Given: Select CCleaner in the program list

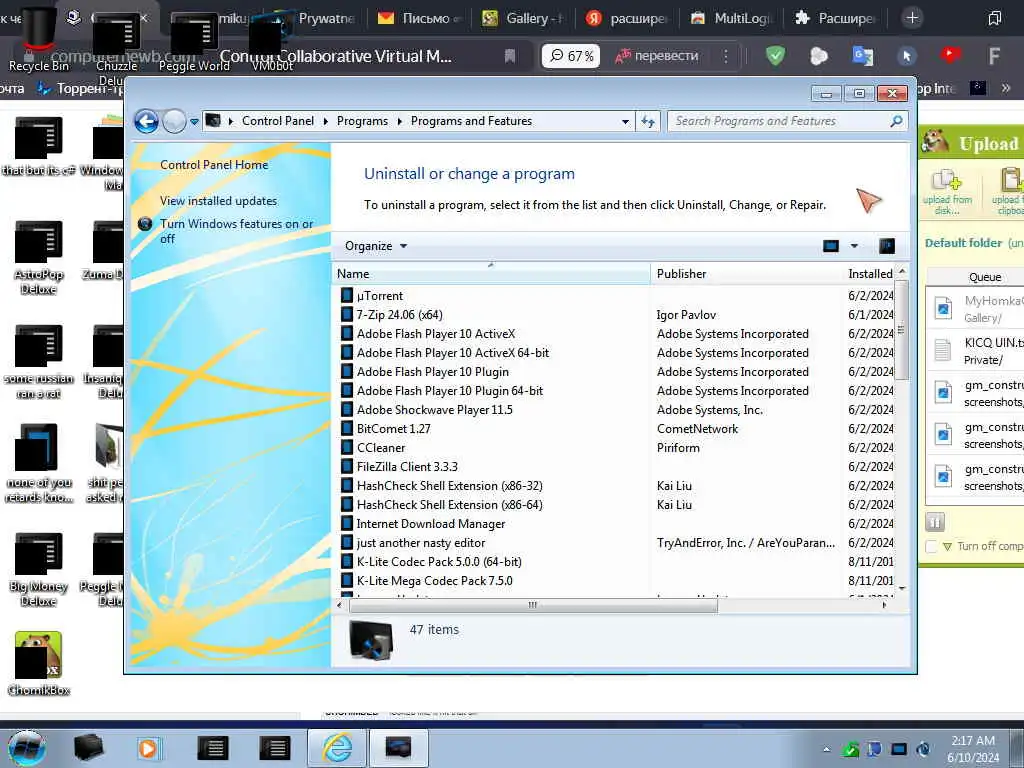Looking at the screenshot, I should [381, 447].
